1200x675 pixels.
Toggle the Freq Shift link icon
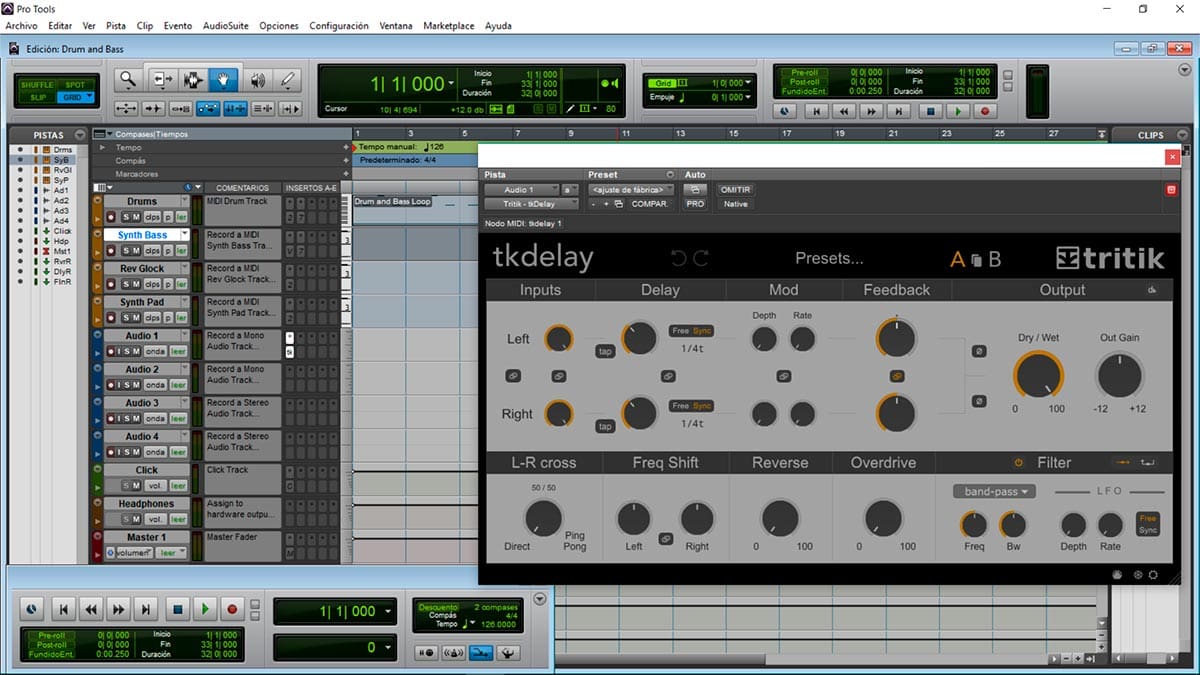665,539
